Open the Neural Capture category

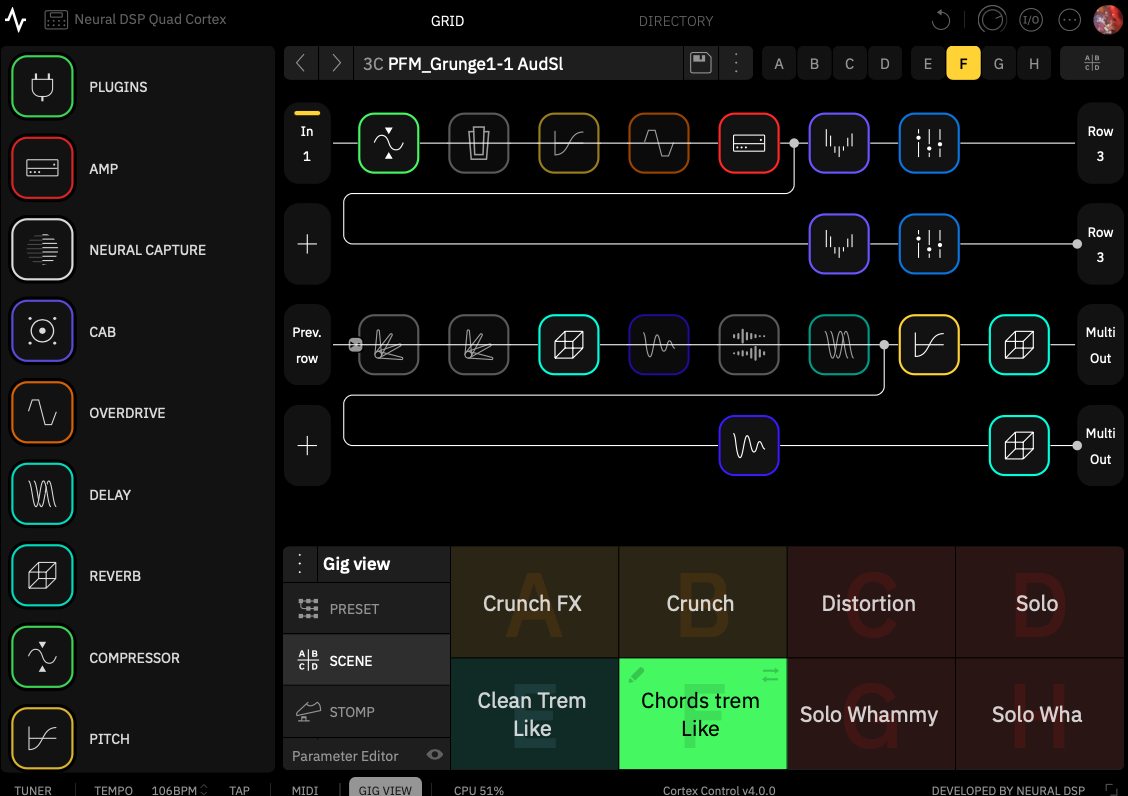coord(42,250)
